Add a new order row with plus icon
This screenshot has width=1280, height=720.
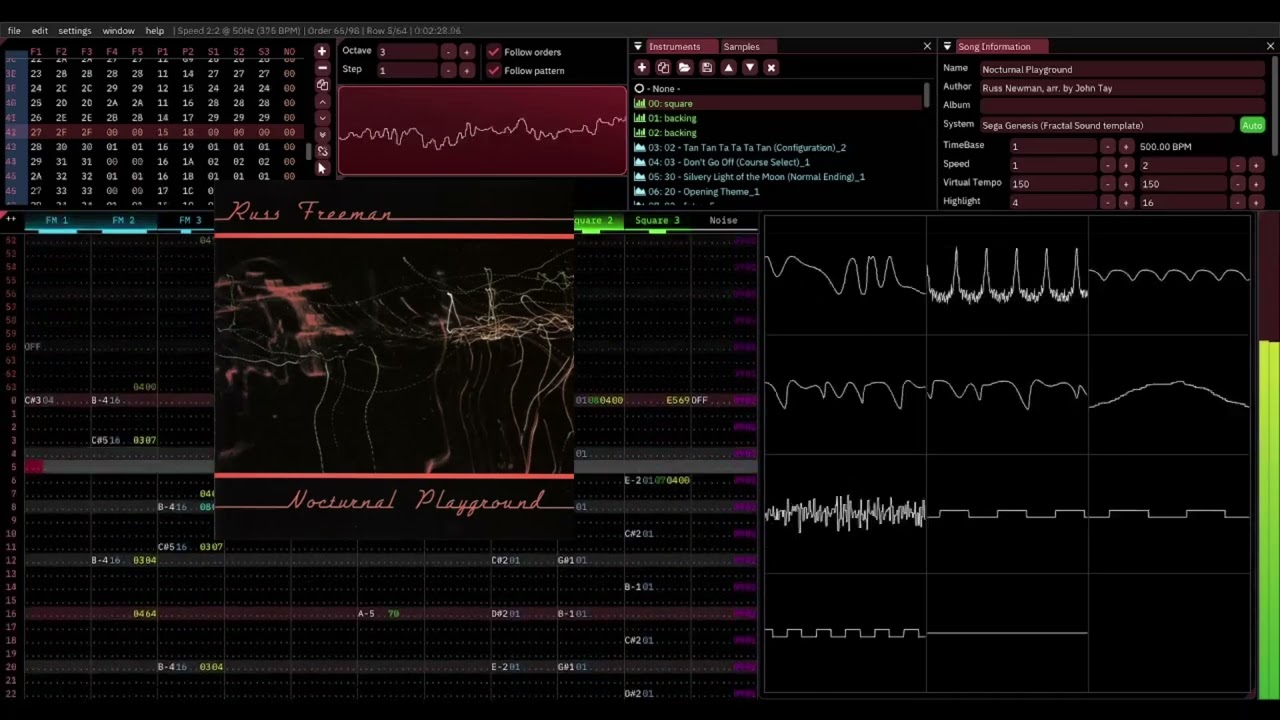pos(322,51)
